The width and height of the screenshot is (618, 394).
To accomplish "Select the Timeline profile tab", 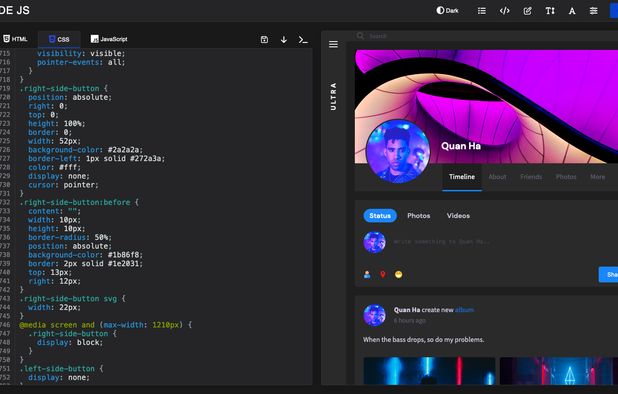I will coord(462,177).
